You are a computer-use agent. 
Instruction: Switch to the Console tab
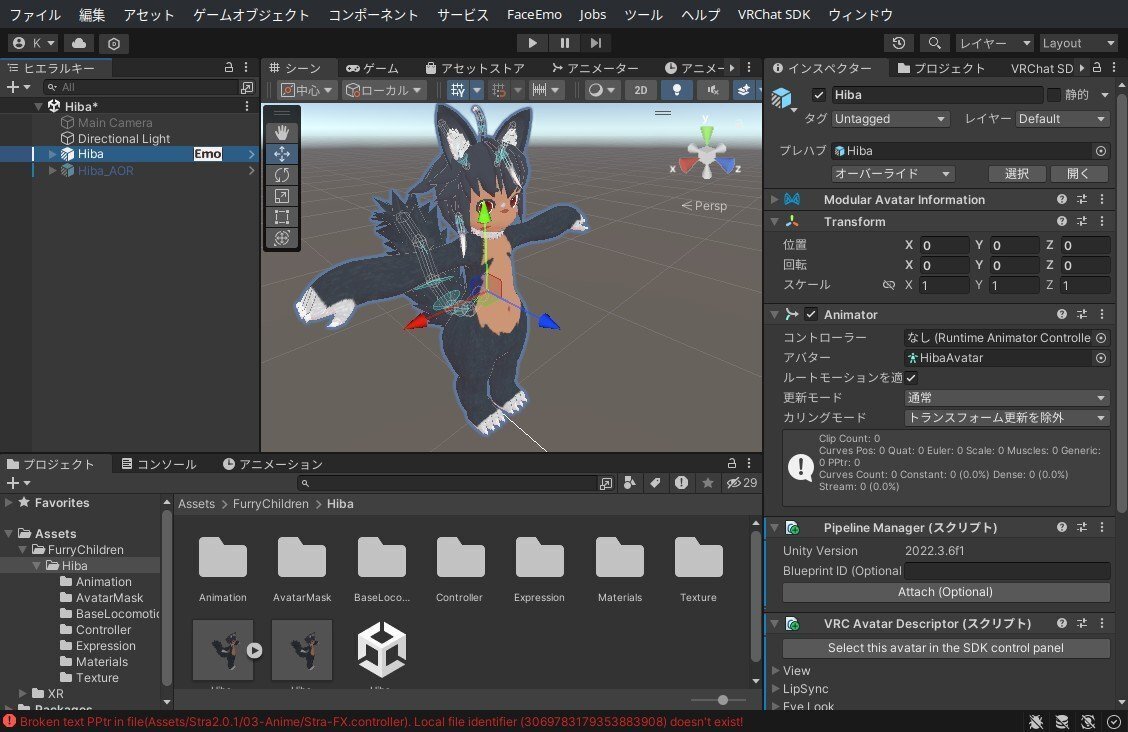point(158,464)
